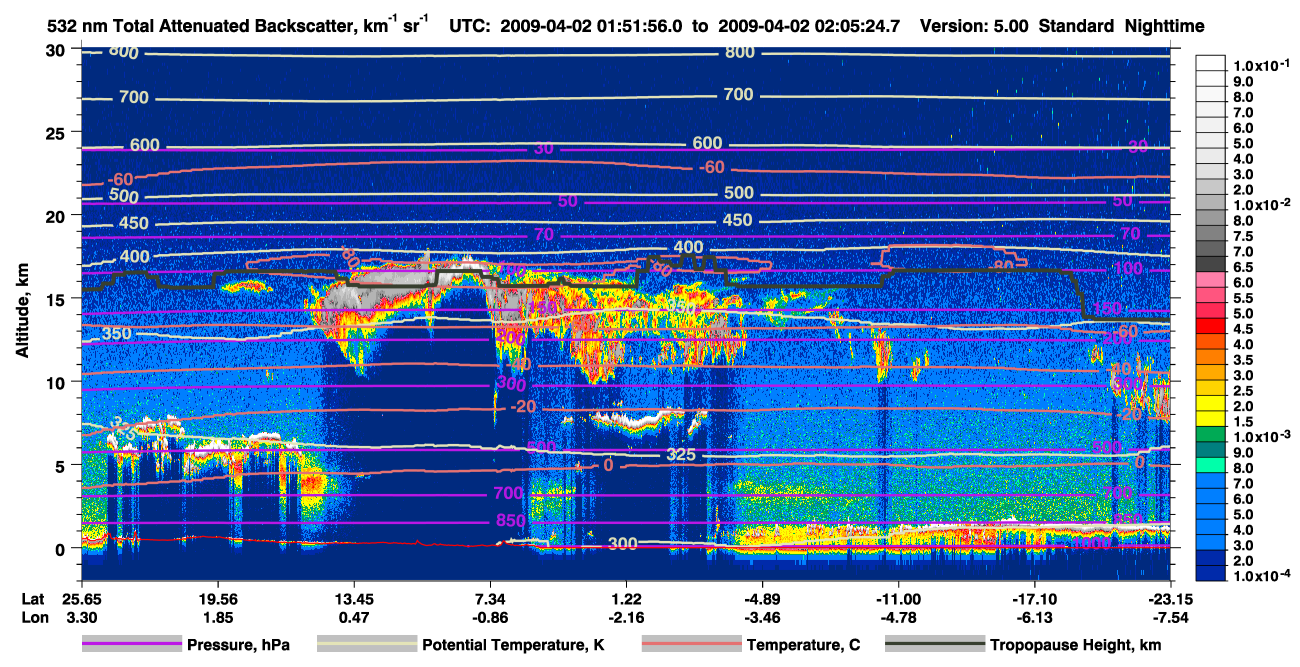Screen dimensions: 1300x667
Task: Click the colorbar label '1.0x10⁻¹'
Action: click(x=1262, y=67)
